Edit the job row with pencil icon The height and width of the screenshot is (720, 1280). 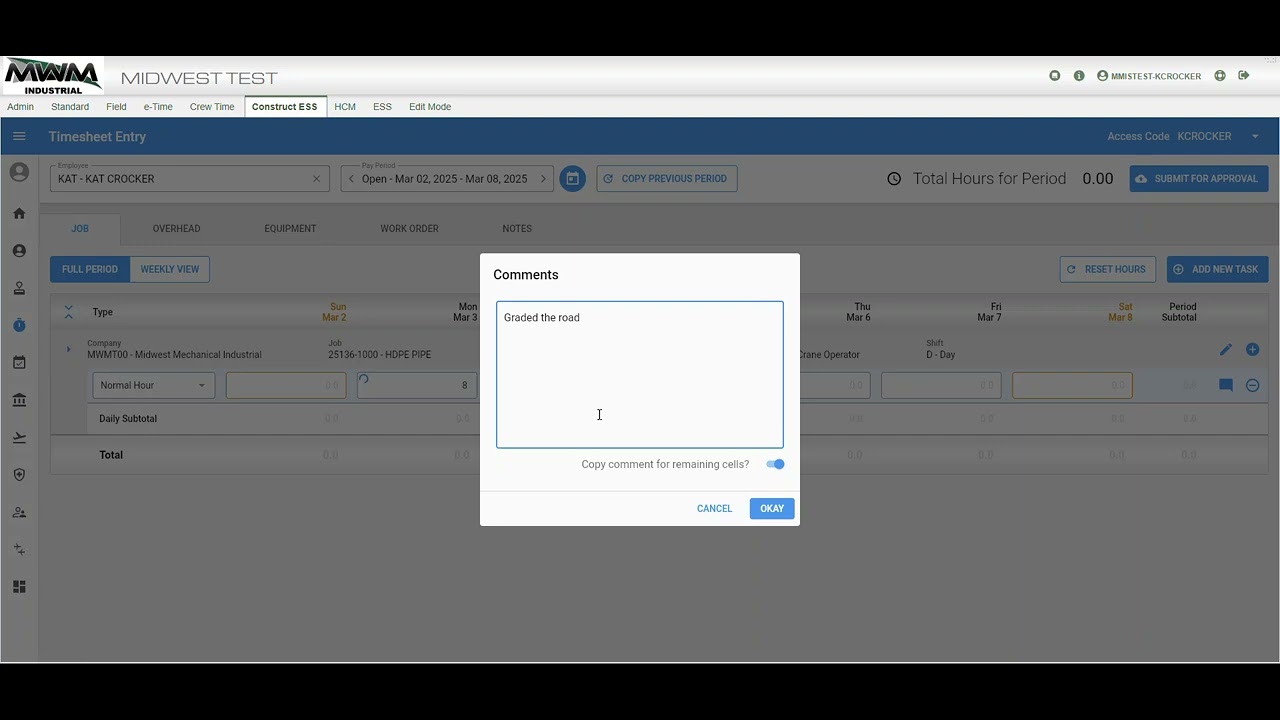(1225, 350)
